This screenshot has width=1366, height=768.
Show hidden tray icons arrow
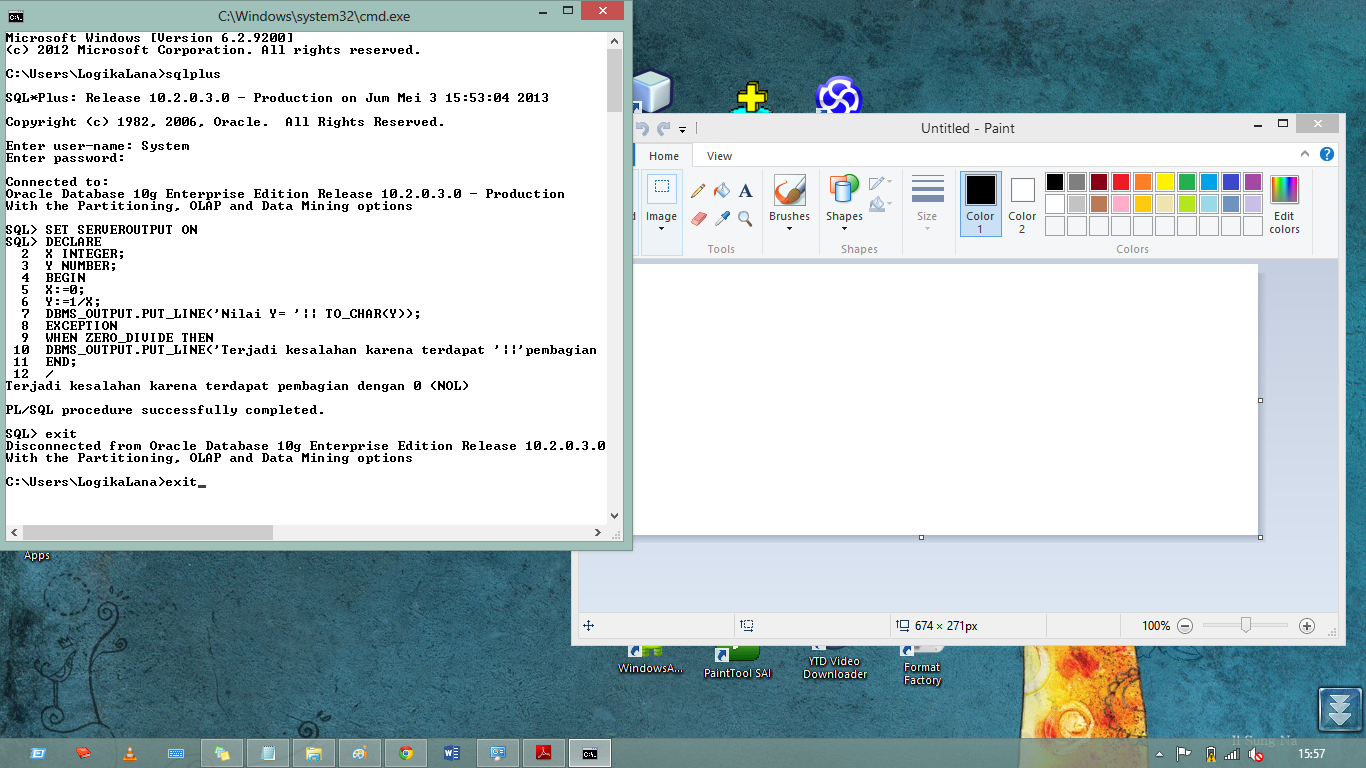click(x=1159, y=754)
